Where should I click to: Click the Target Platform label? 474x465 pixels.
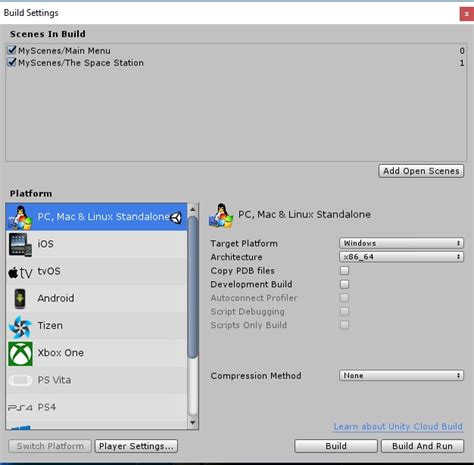tap(244, 243)
